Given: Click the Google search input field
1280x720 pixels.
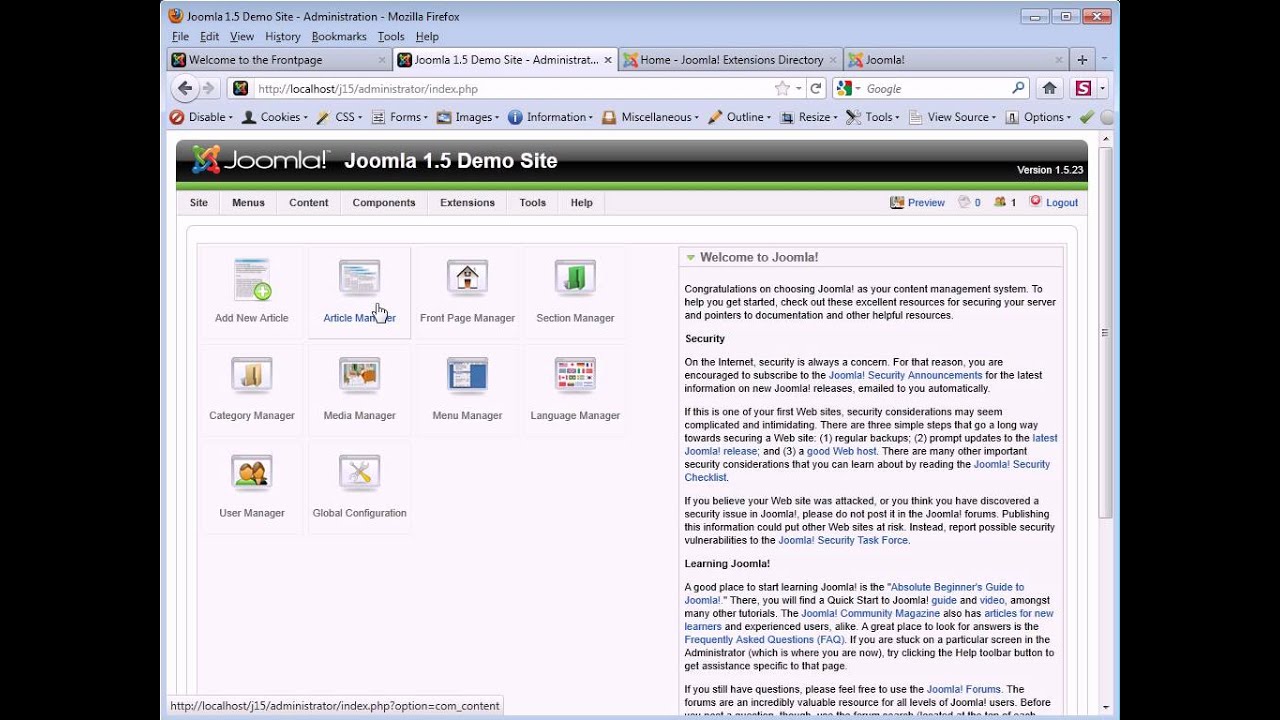Looking at the screenshot, I should (x=936, y=88).
